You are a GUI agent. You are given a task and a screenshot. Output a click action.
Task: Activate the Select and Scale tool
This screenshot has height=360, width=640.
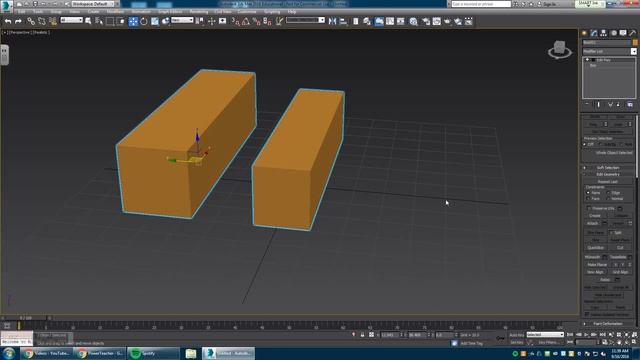click(155, 21)
